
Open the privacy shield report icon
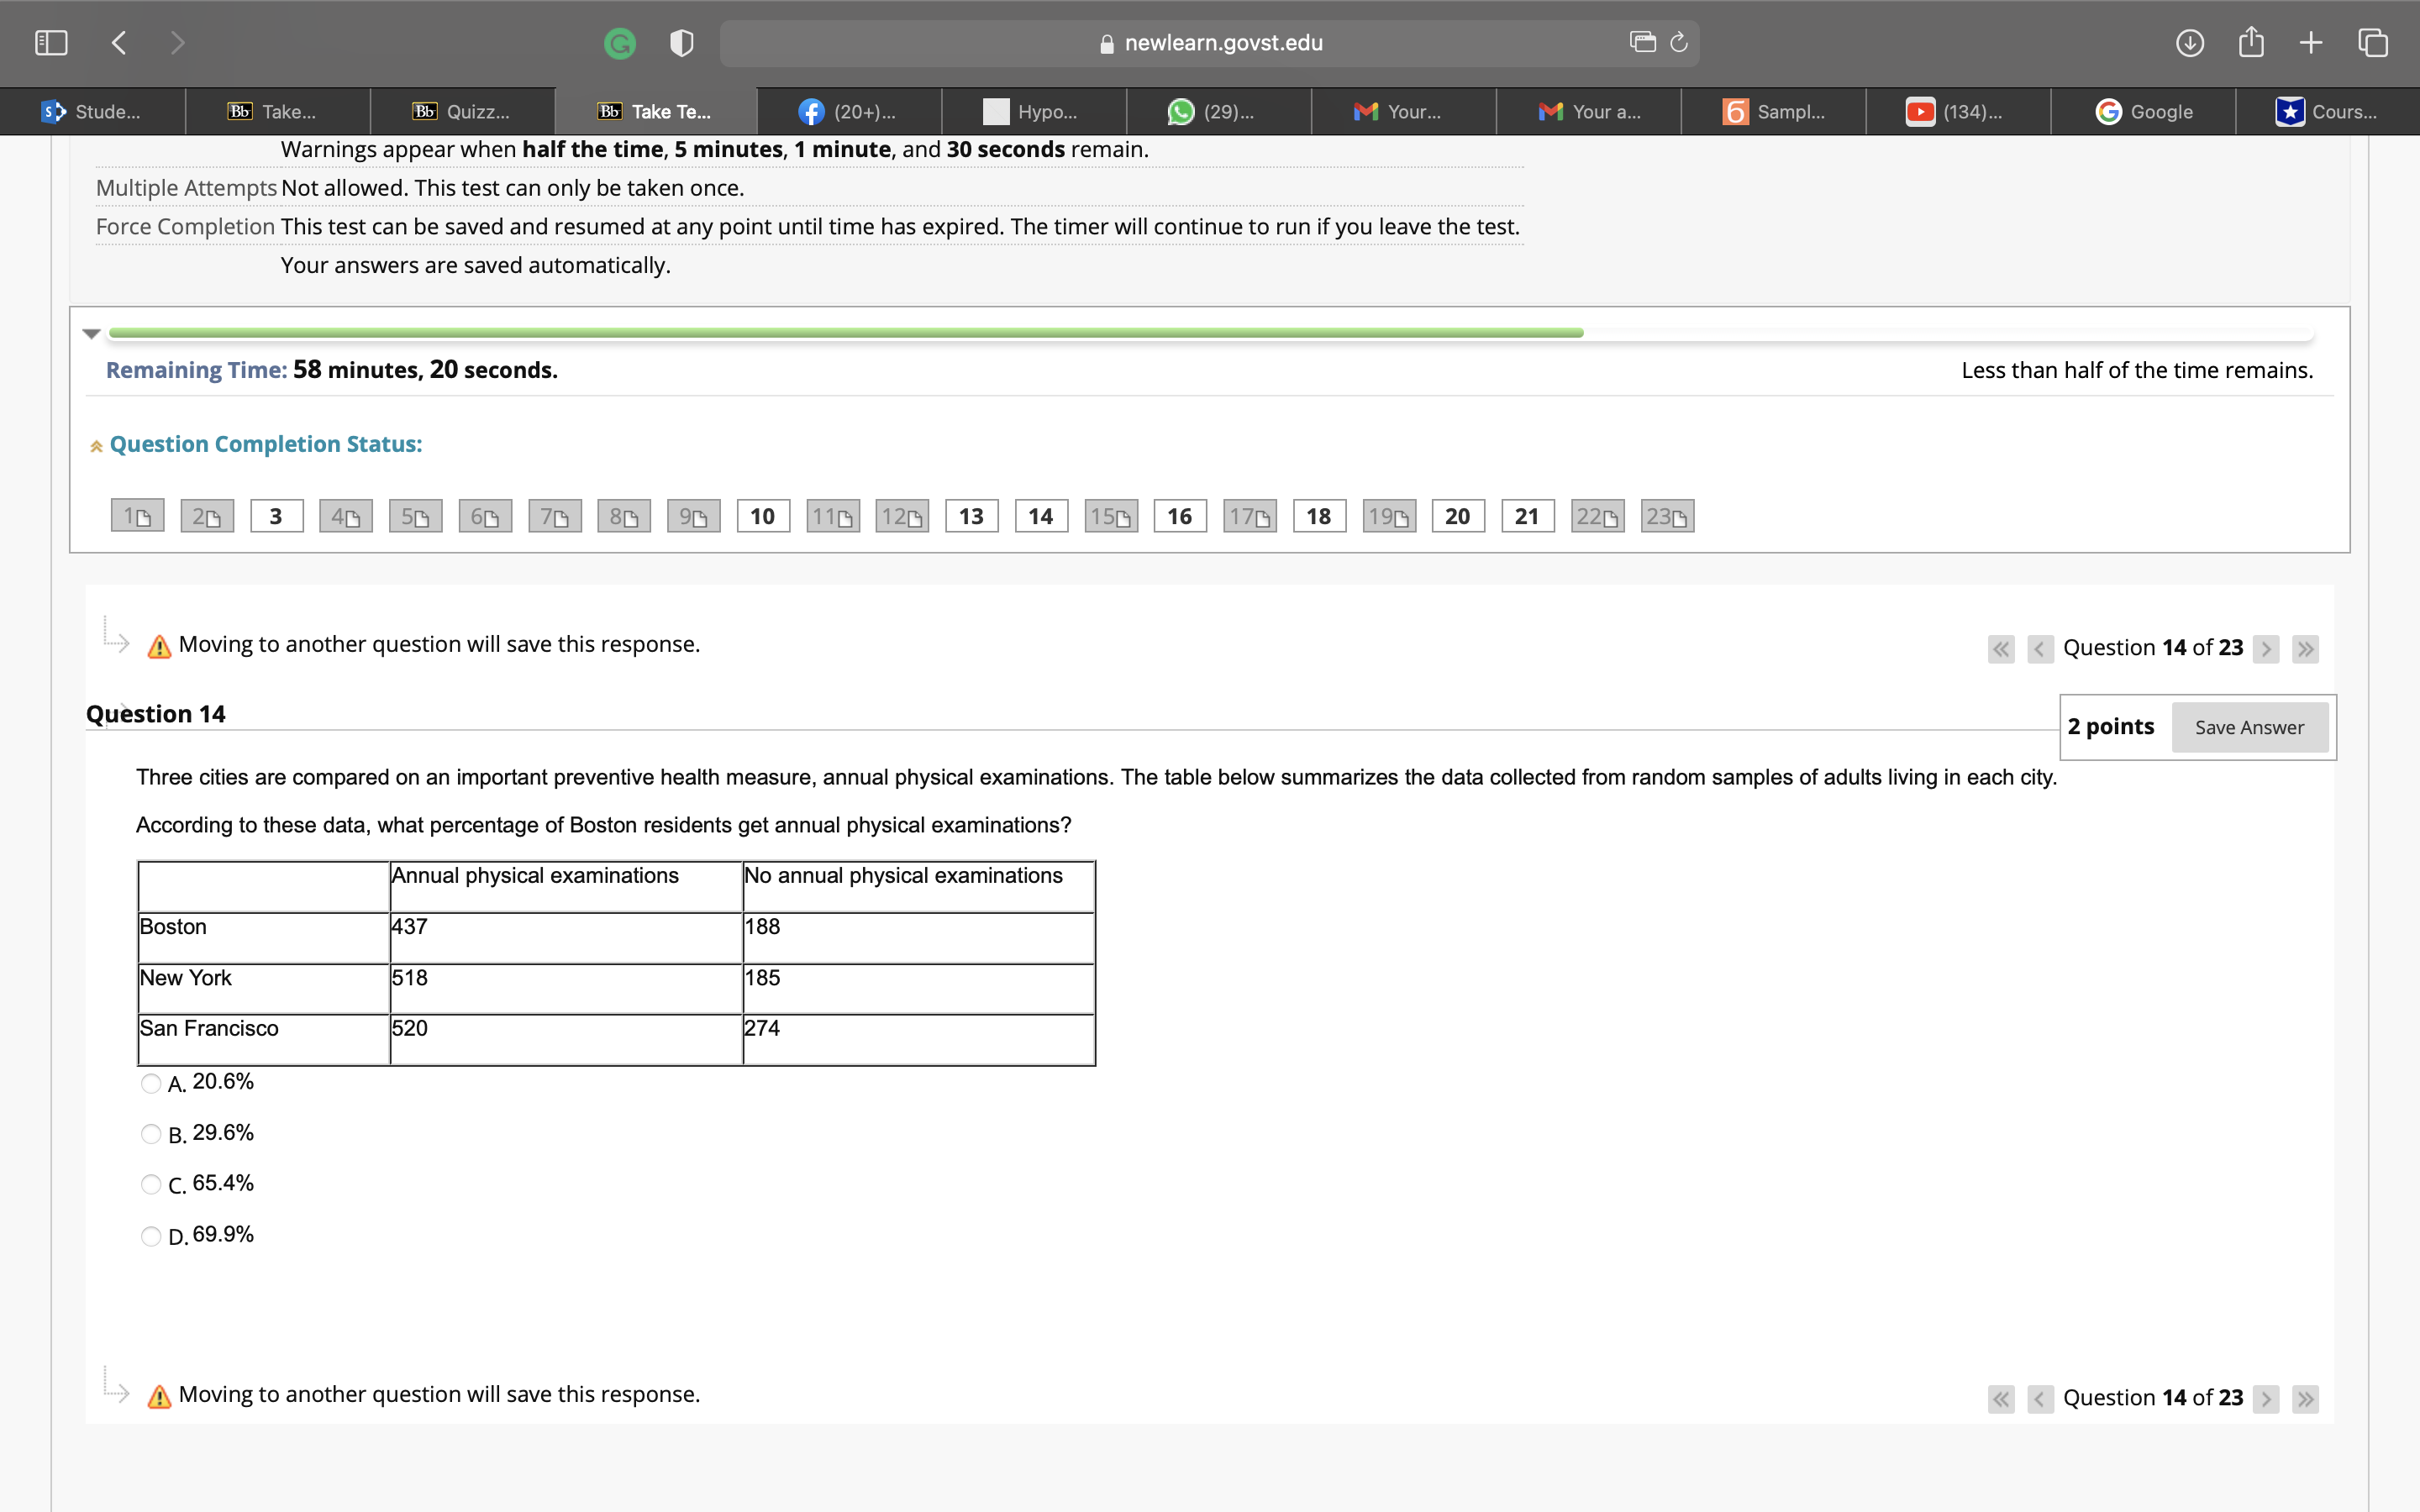click(681, 43)
